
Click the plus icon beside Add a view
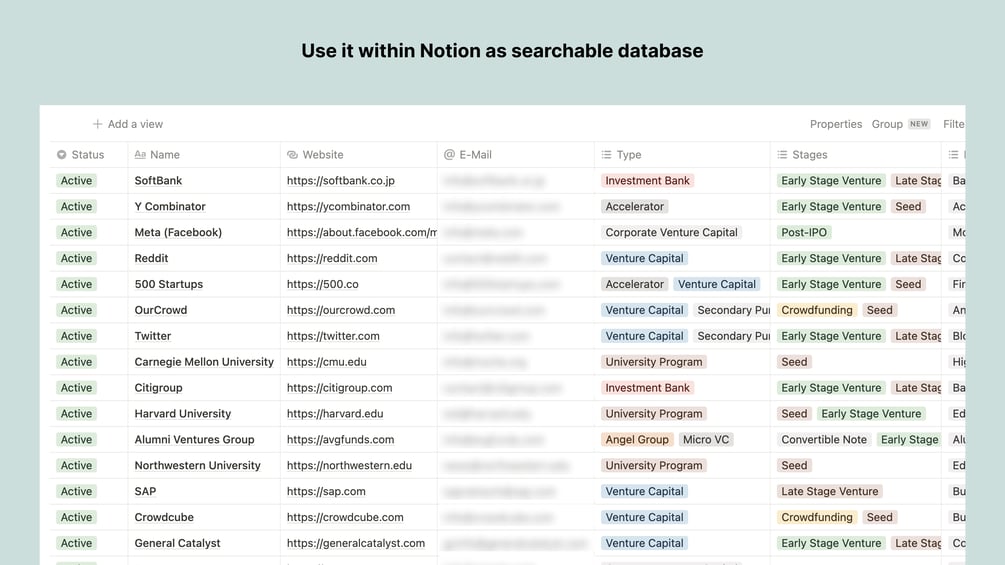(97, 124)
